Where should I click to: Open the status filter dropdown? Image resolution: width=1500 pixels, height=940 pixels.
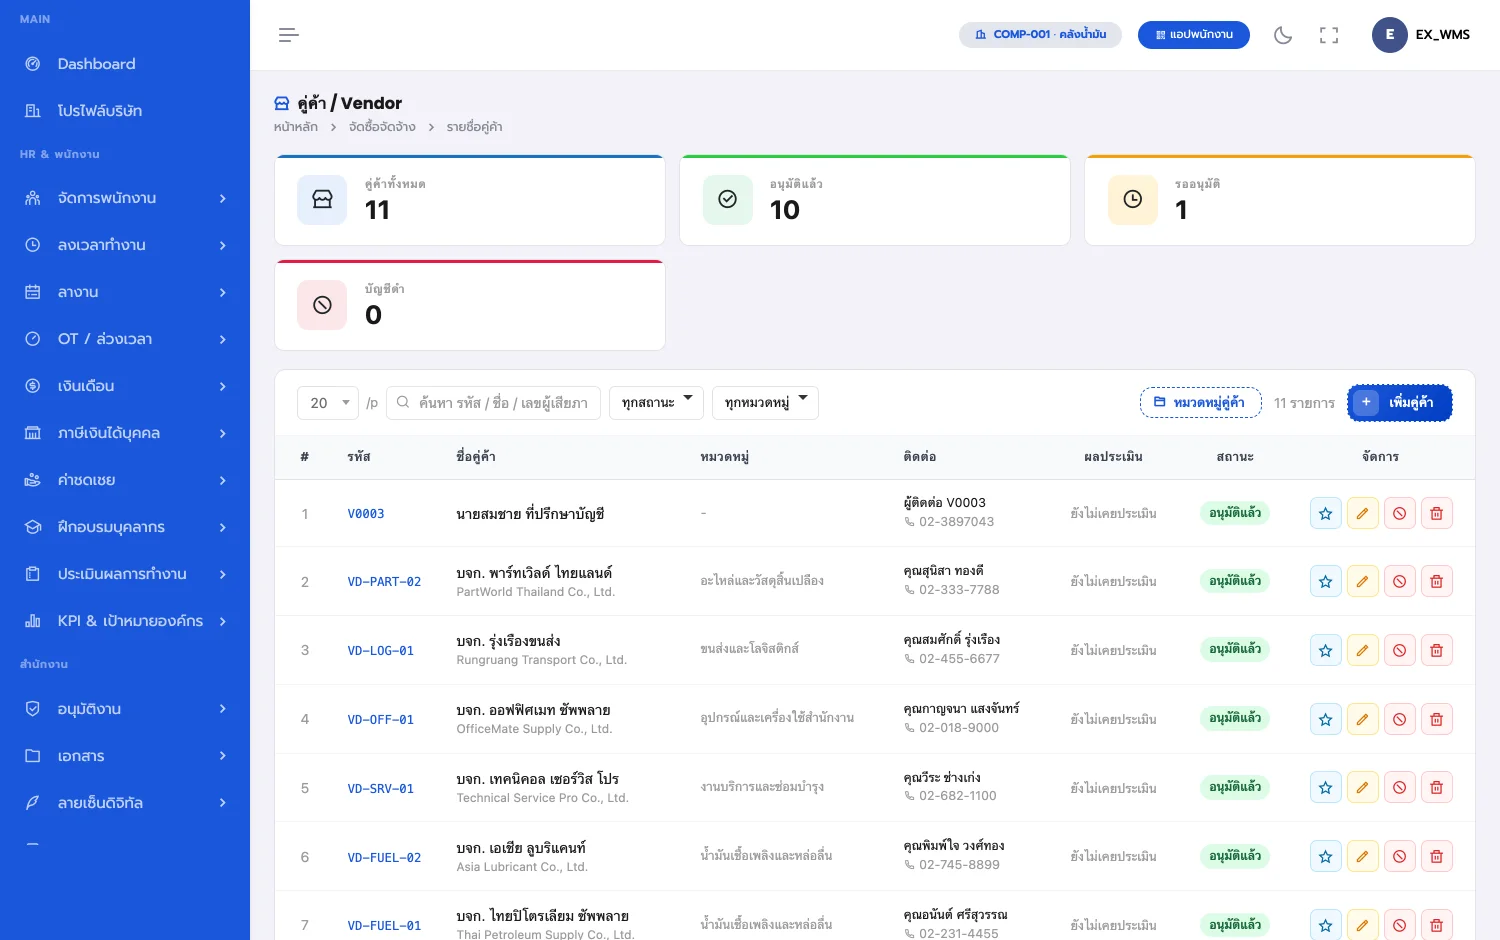[x=656, y=402]
